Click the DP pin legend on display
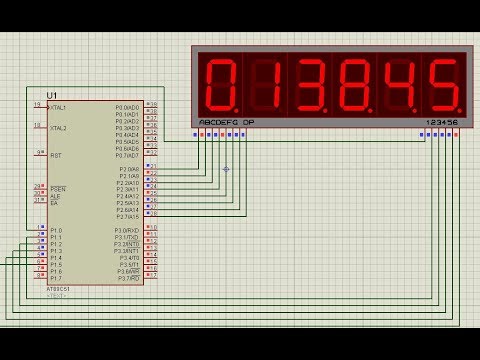 click(249, 122)
